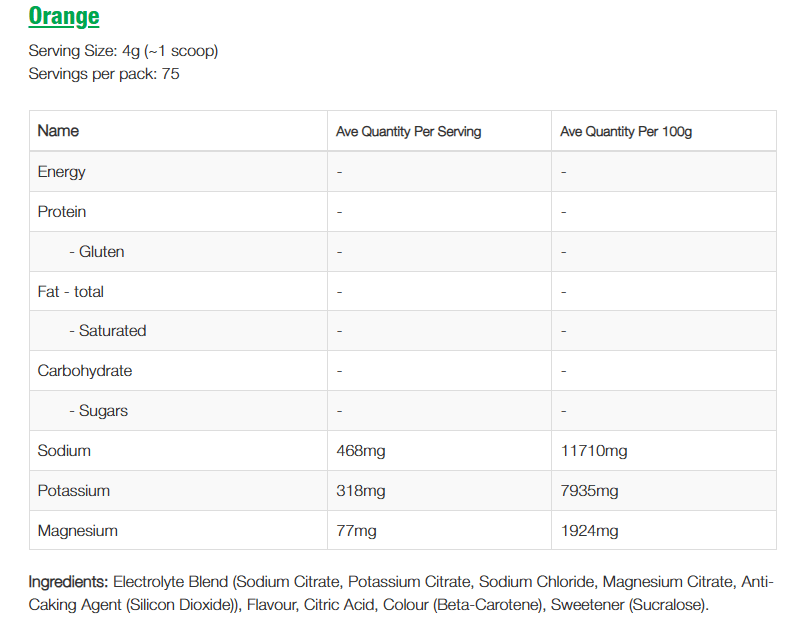801x638 pixels.
Task: Click the 468mg sodium per serving value
Action: coord(361,451)
